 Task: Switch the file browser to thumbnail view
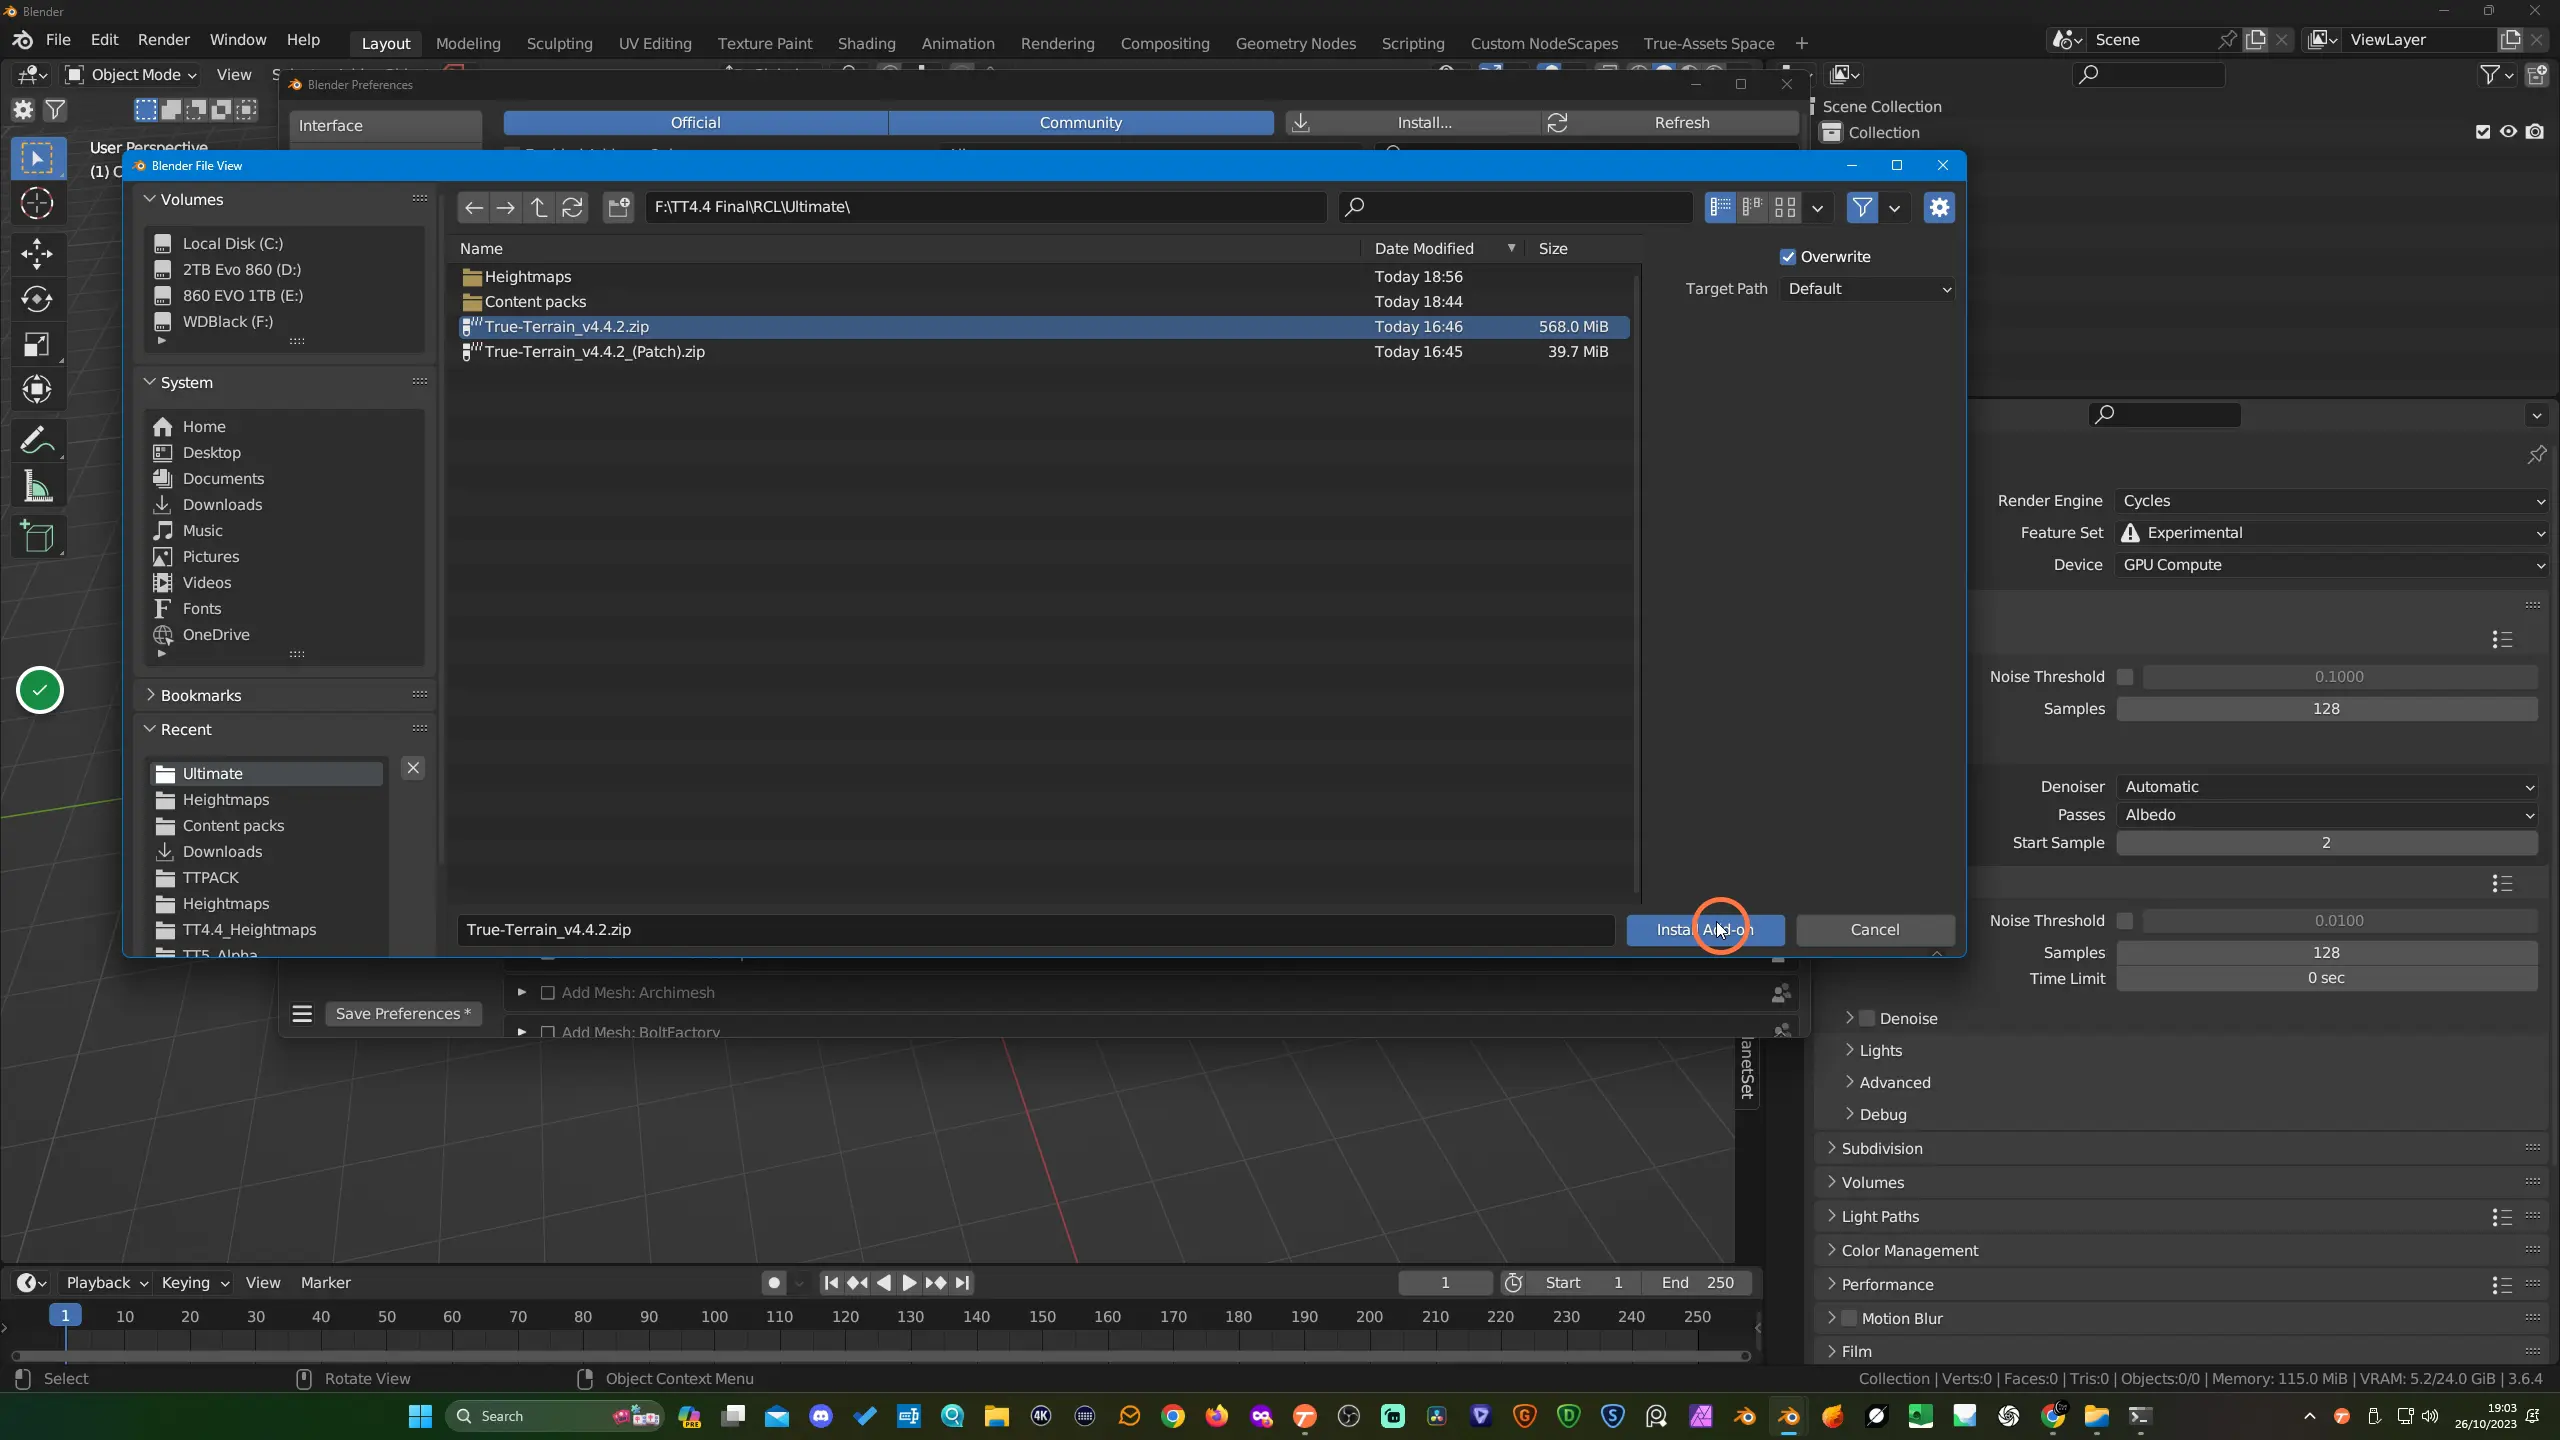point(1785,207)
